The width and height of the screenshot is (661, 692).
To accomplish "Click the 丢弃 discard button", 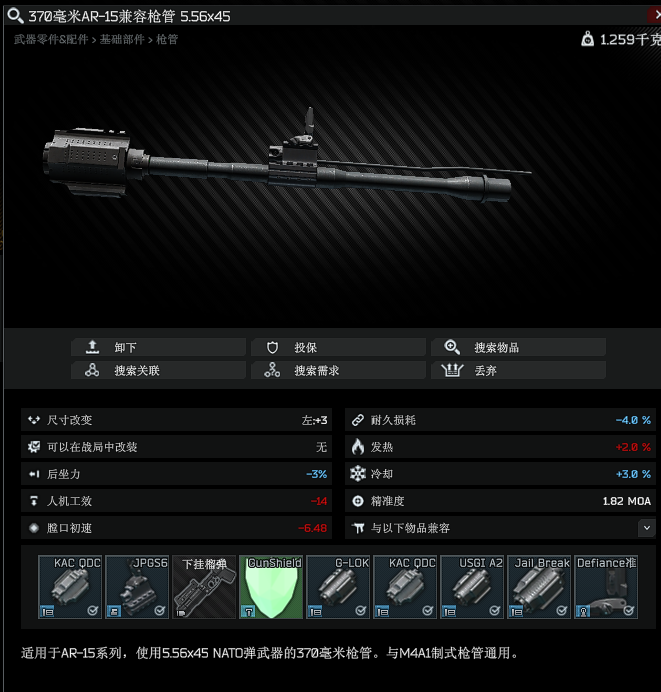I will click(x=518, y=370).
